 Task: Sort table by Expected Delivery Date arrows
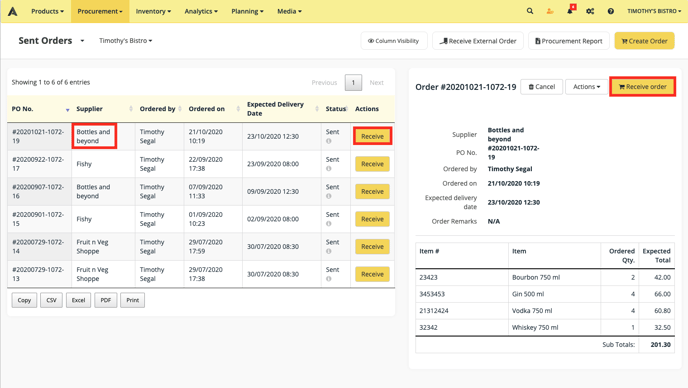[x=317, y=109]
